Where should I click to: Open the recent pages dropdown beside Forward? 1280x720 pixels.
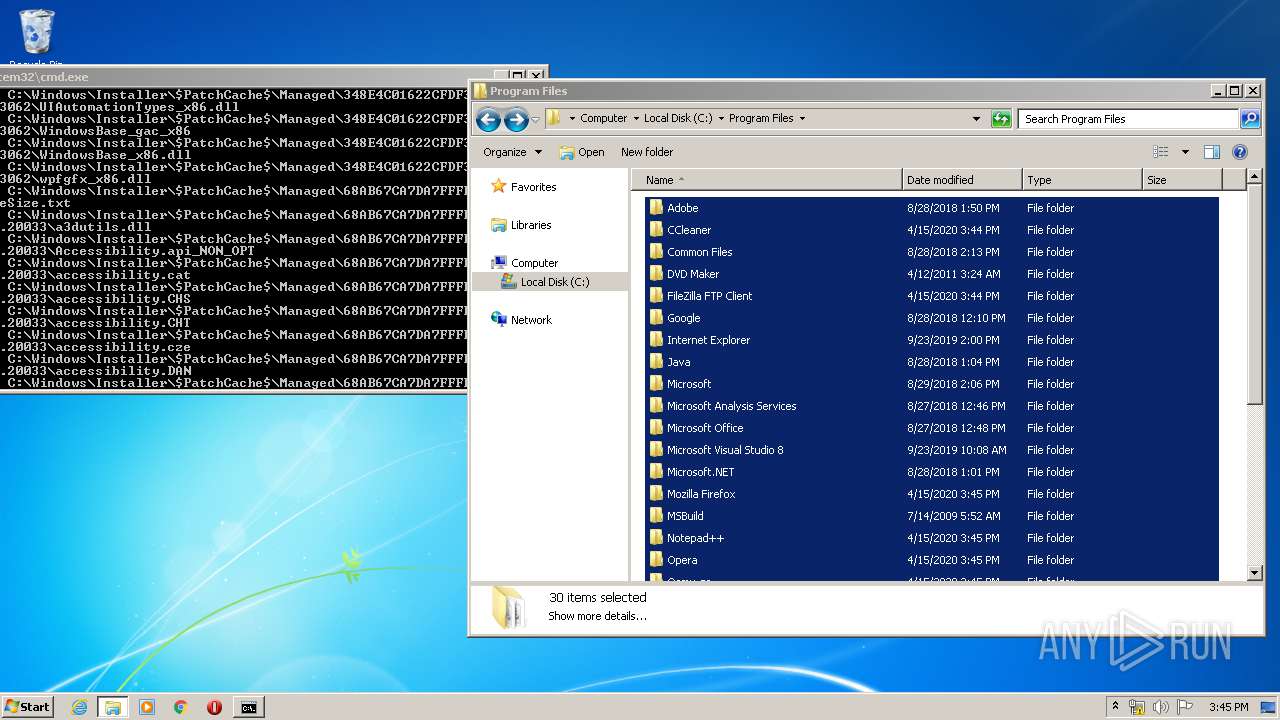click(535, 120)
